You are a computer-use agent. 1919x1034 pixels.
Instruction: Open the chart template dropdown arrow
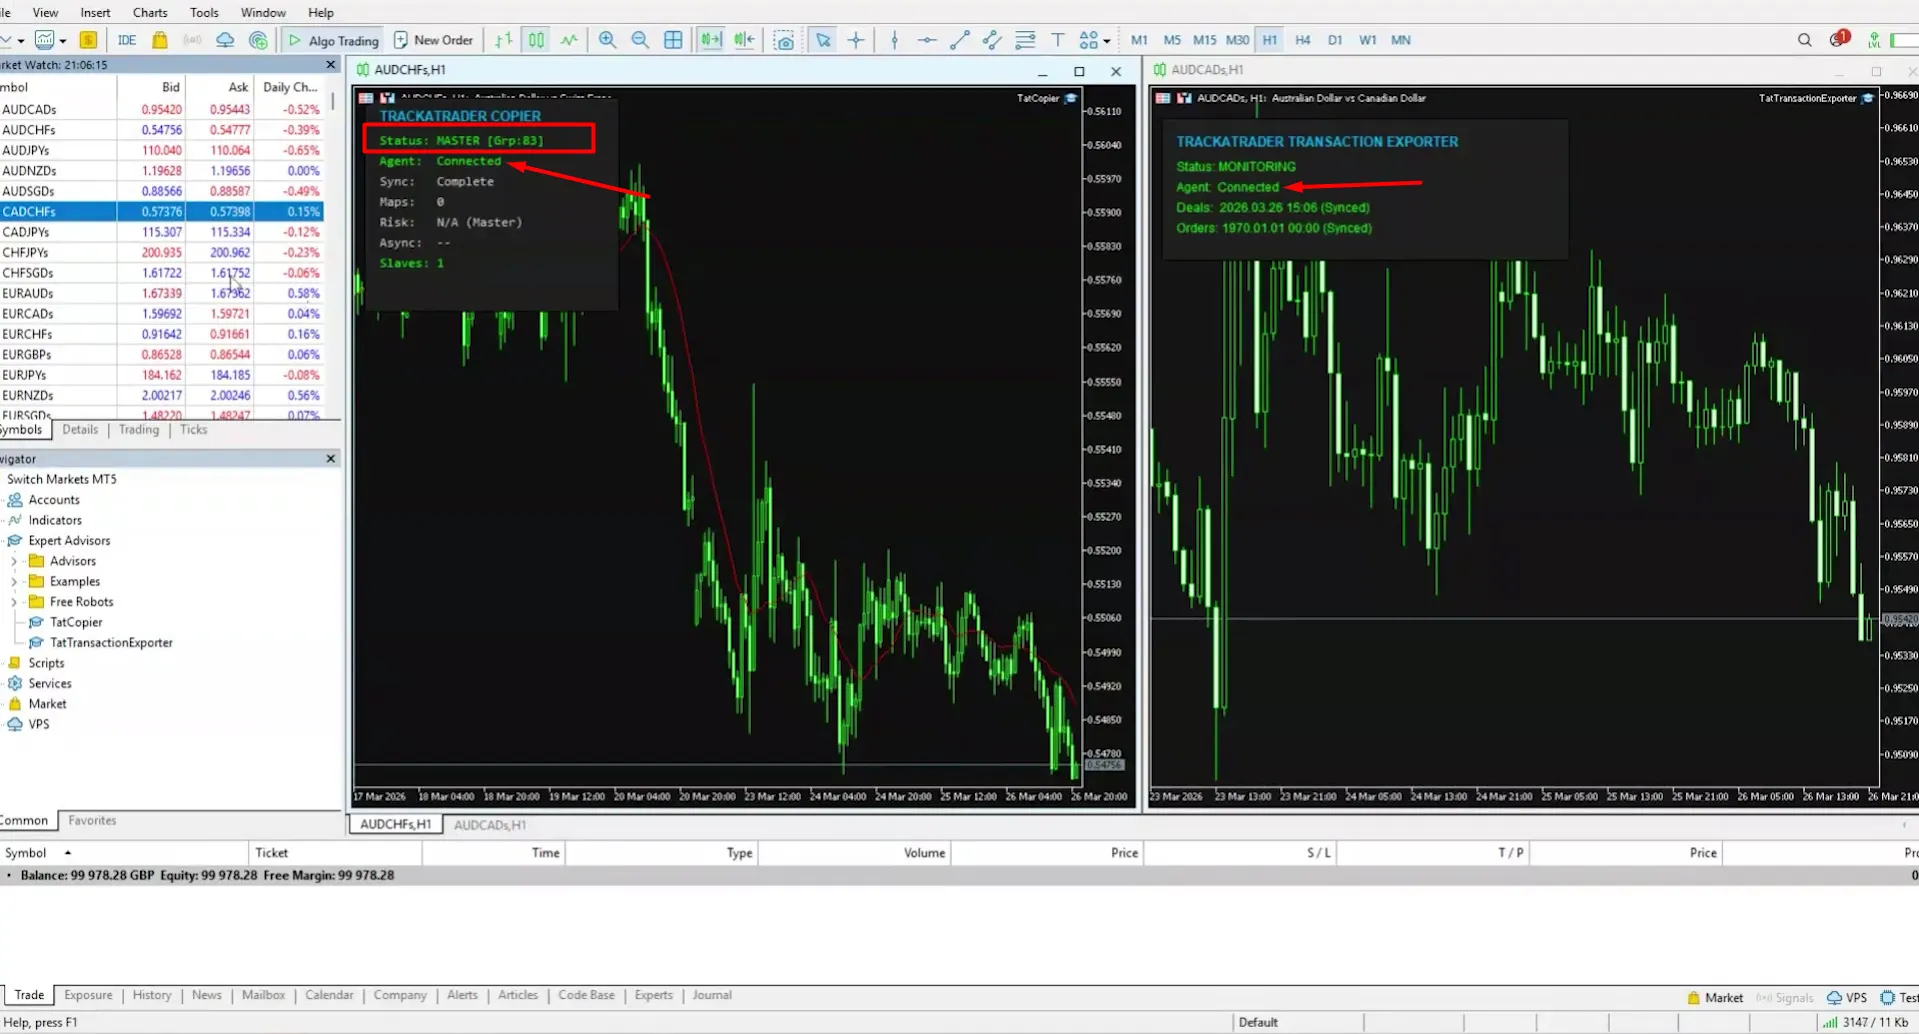62,41
